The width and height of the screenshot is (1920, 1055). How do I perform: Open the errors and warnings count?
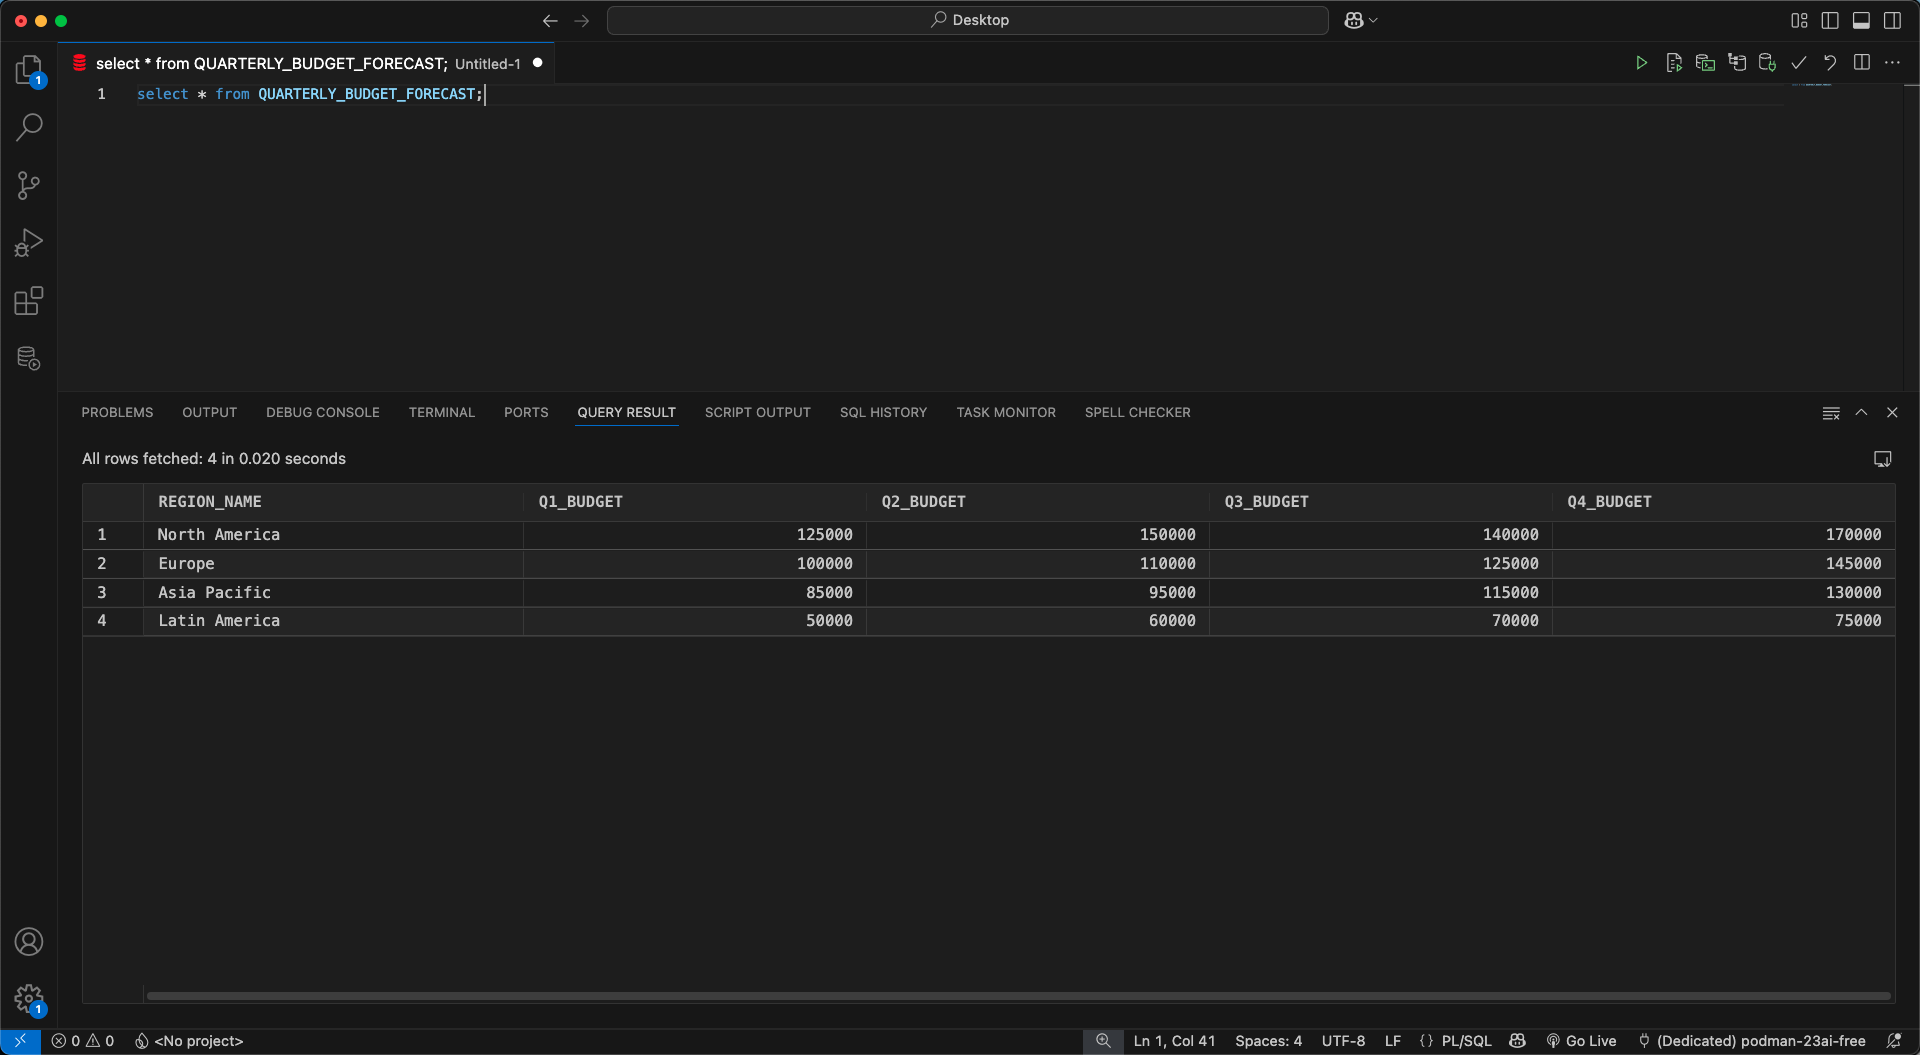[83, 1041]
